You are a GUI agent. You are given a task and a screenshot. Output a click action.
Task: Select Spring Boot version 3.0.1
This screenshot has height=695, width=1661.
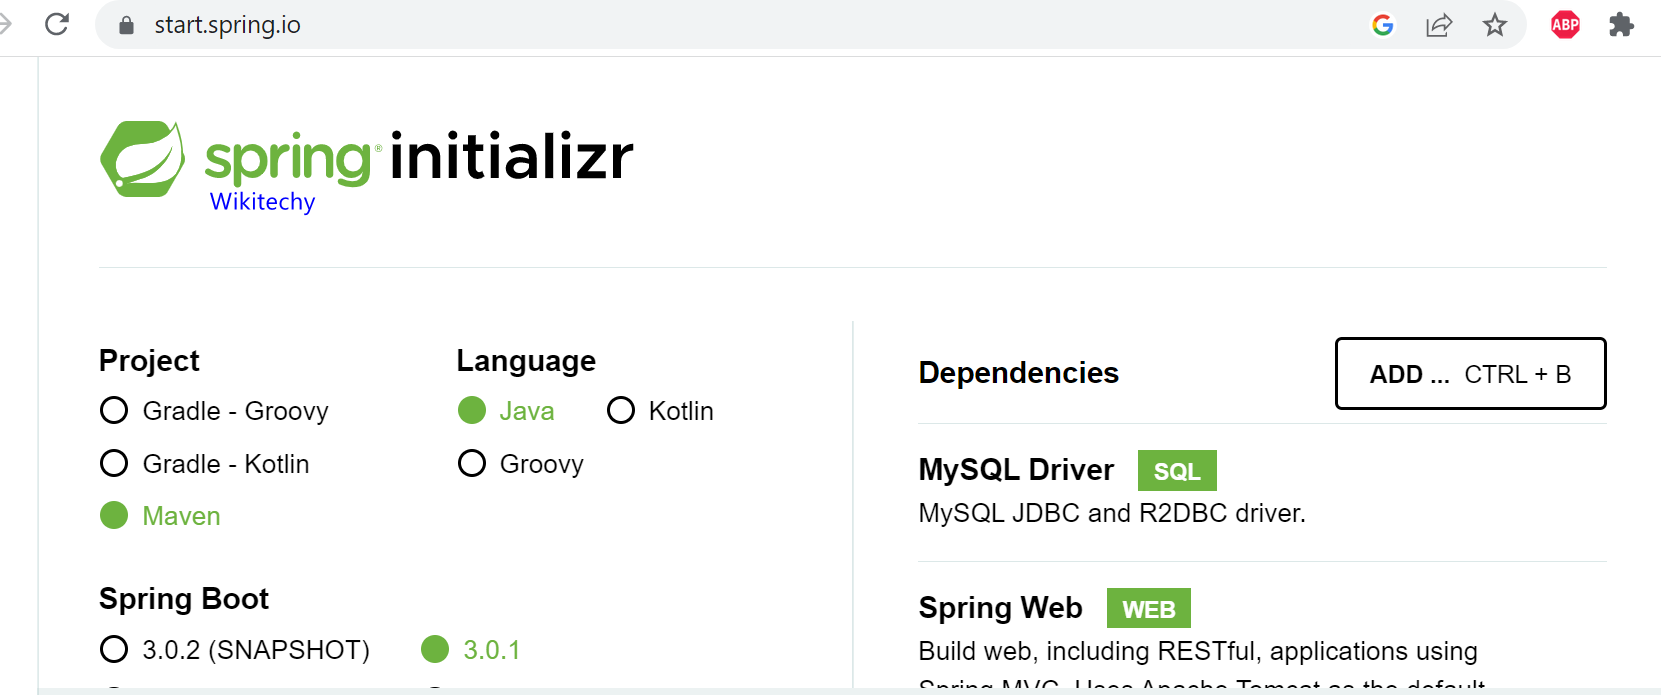[471, 650]
